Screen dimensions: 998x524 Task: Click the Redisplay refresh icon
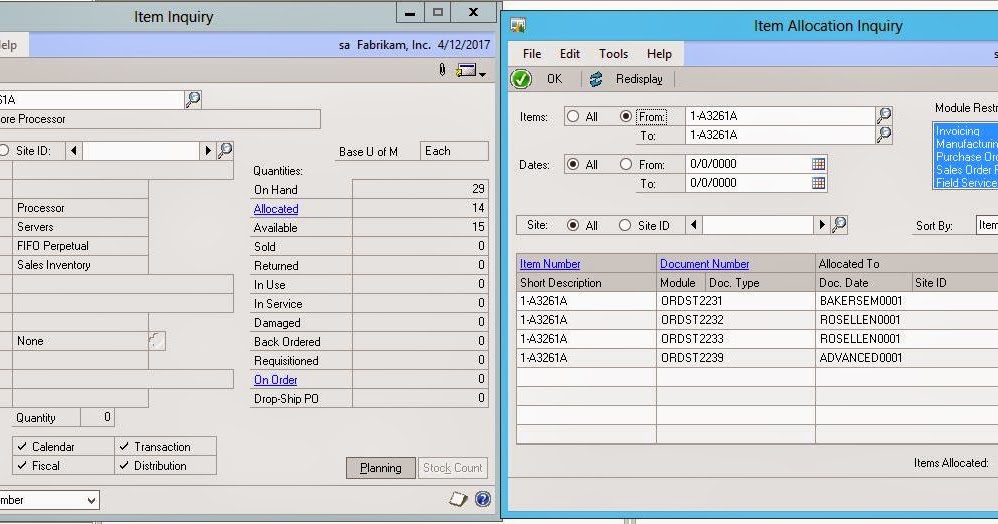(x=596, y=79)
